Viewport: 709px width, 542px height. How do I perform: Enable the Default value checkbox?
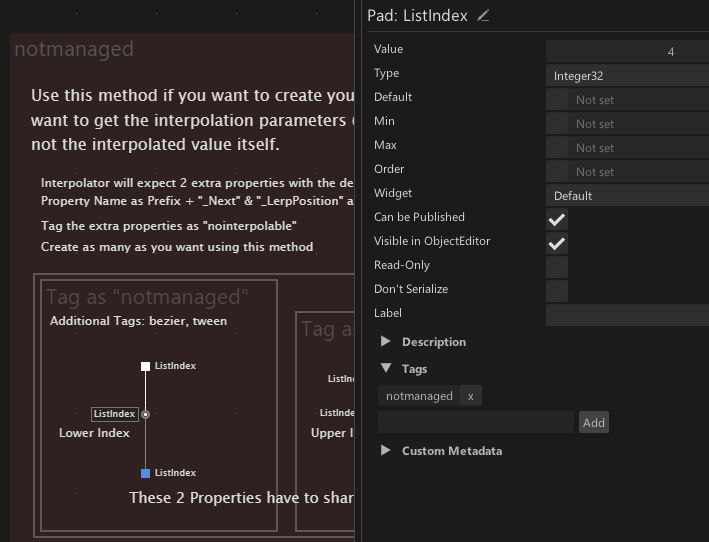[557, 99]
